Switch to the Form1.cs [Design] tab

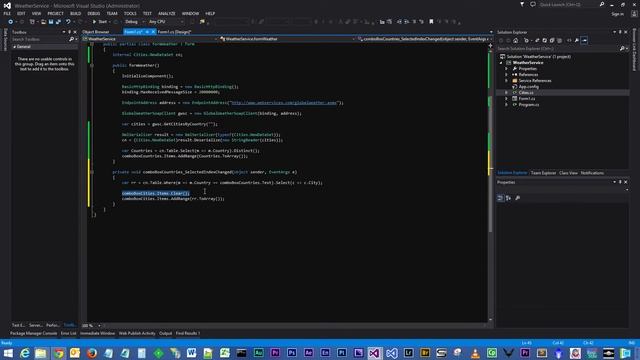pos(174,32)
